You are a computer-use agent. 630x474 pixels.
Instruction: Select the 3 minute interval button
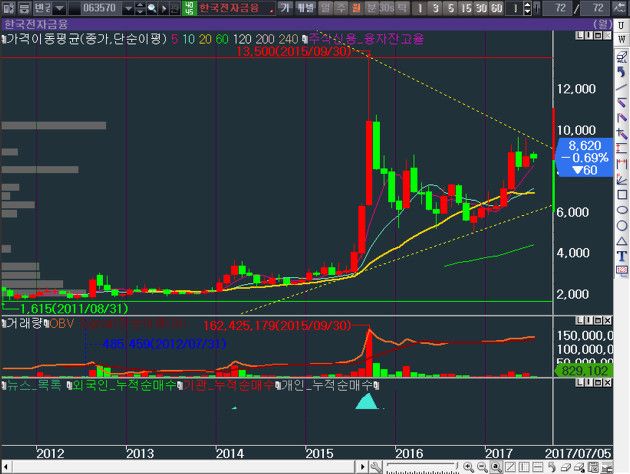[436, 8]
